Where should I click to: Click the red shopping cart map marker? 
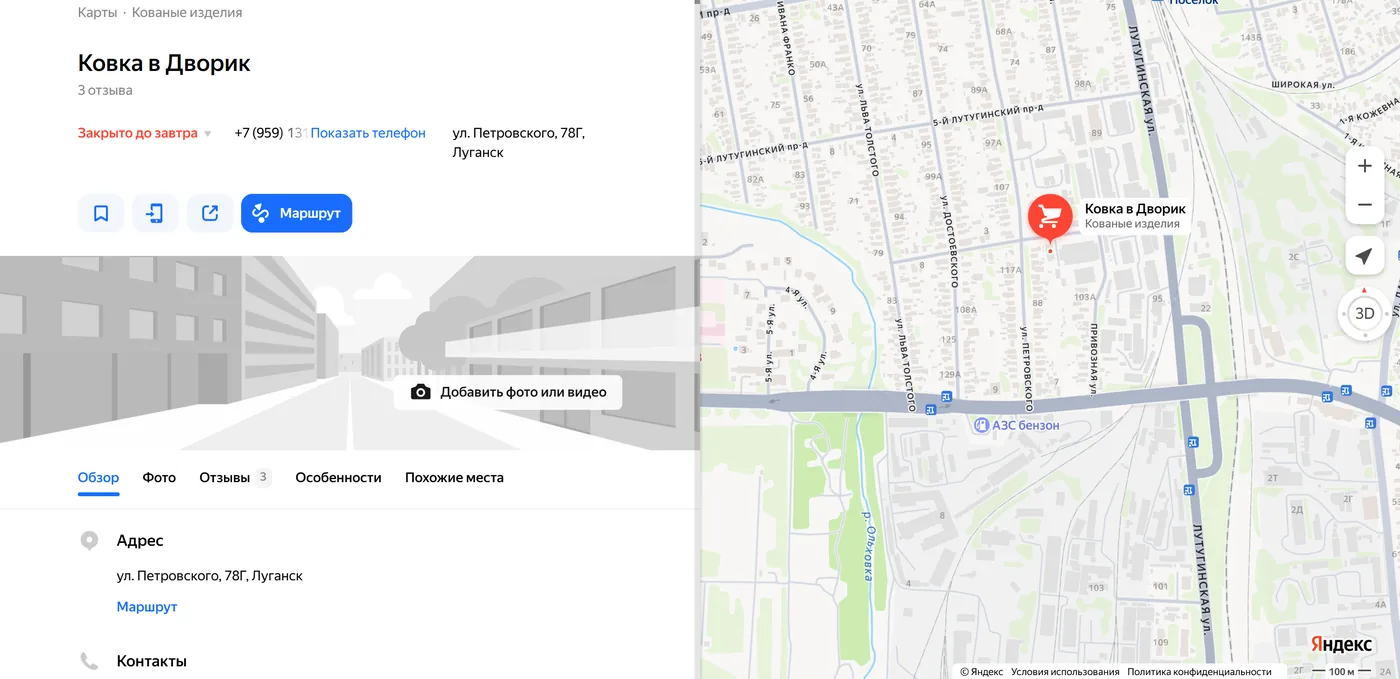1050,216
